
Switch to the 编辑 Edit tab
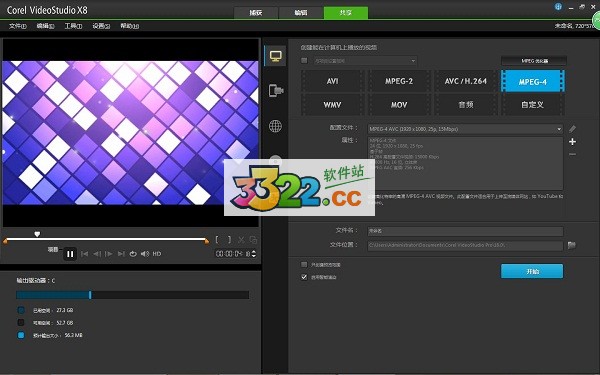[301, 13]
